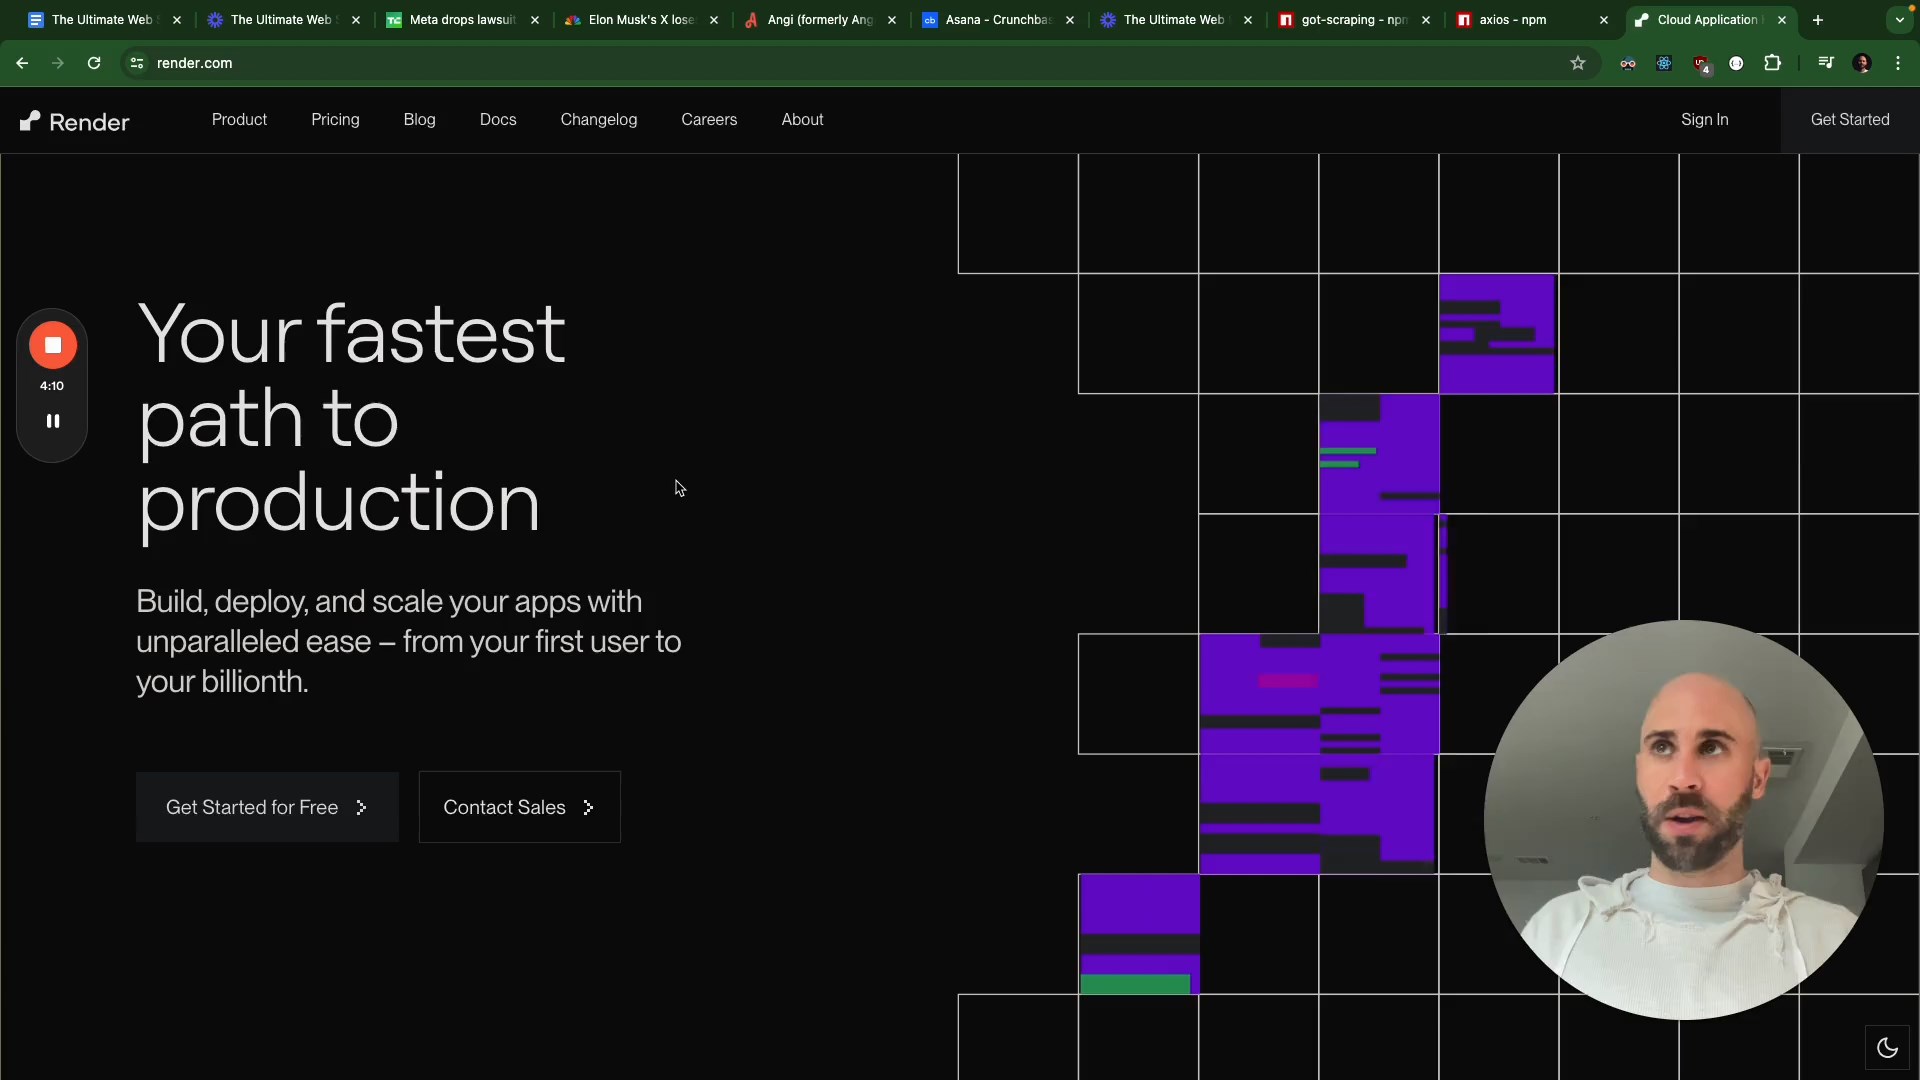1920x1080 pixels.
Task: Click the browser forward arrow
Action: pyautogui.click(x=58, y=63)
